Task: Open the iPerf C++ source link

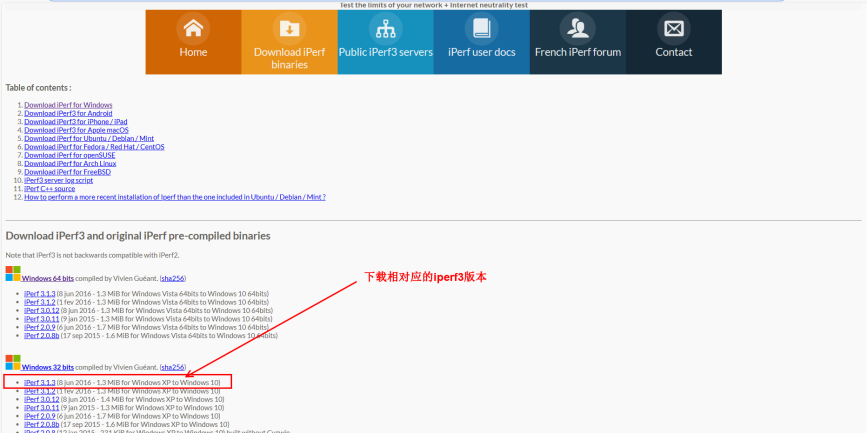Action: coord(50,188)
